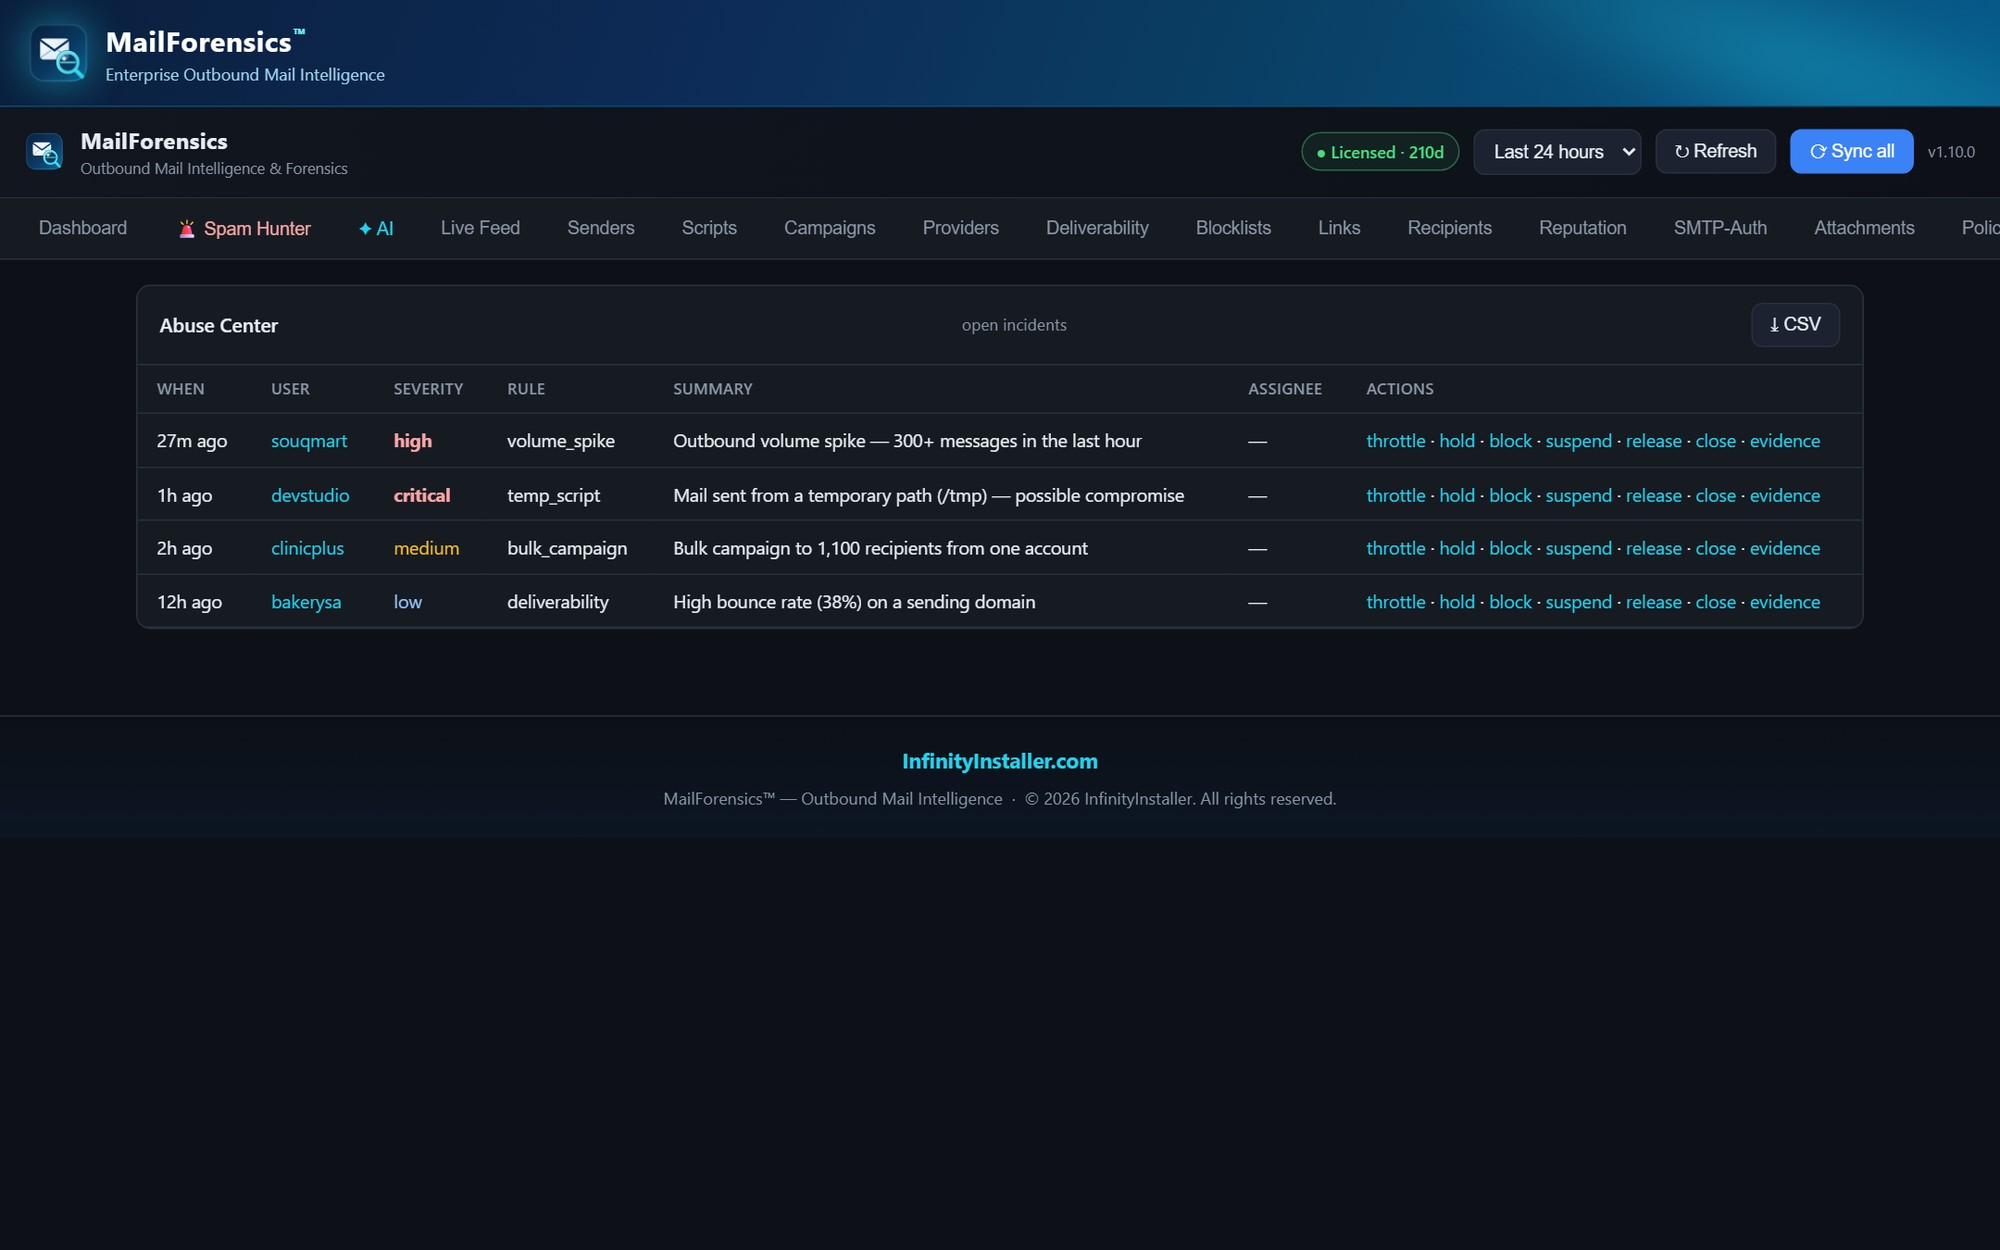Click the 'volume_spike' rule cell
Image resolution: width=2000 pixels, height=1250 pixels.
point(561,441)
